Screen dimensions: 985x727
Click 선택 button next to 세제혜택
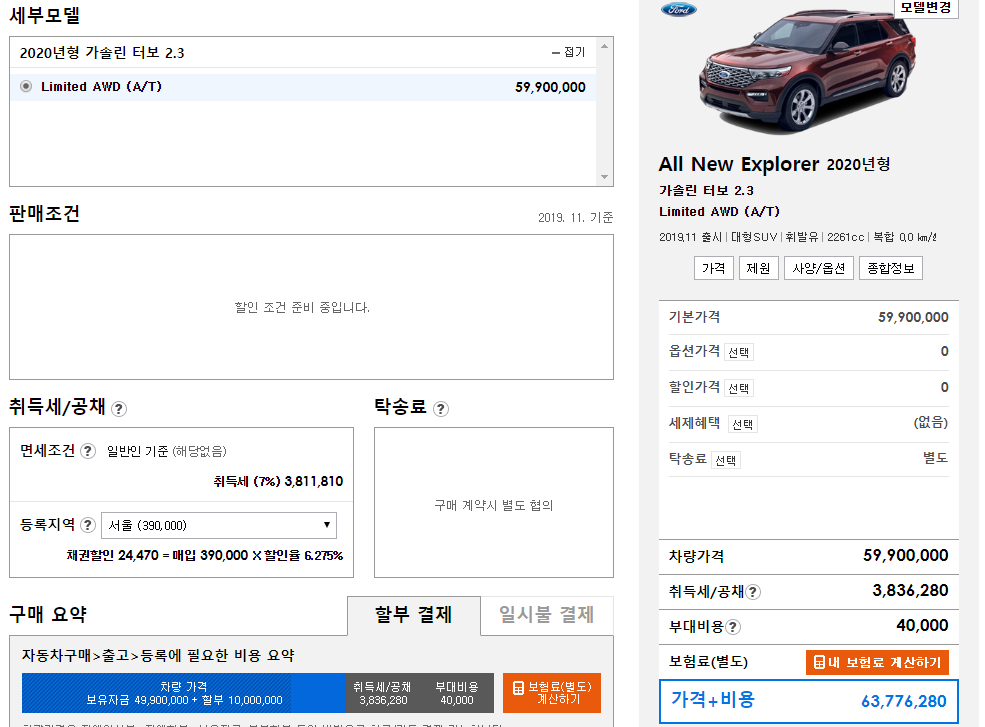743,425
